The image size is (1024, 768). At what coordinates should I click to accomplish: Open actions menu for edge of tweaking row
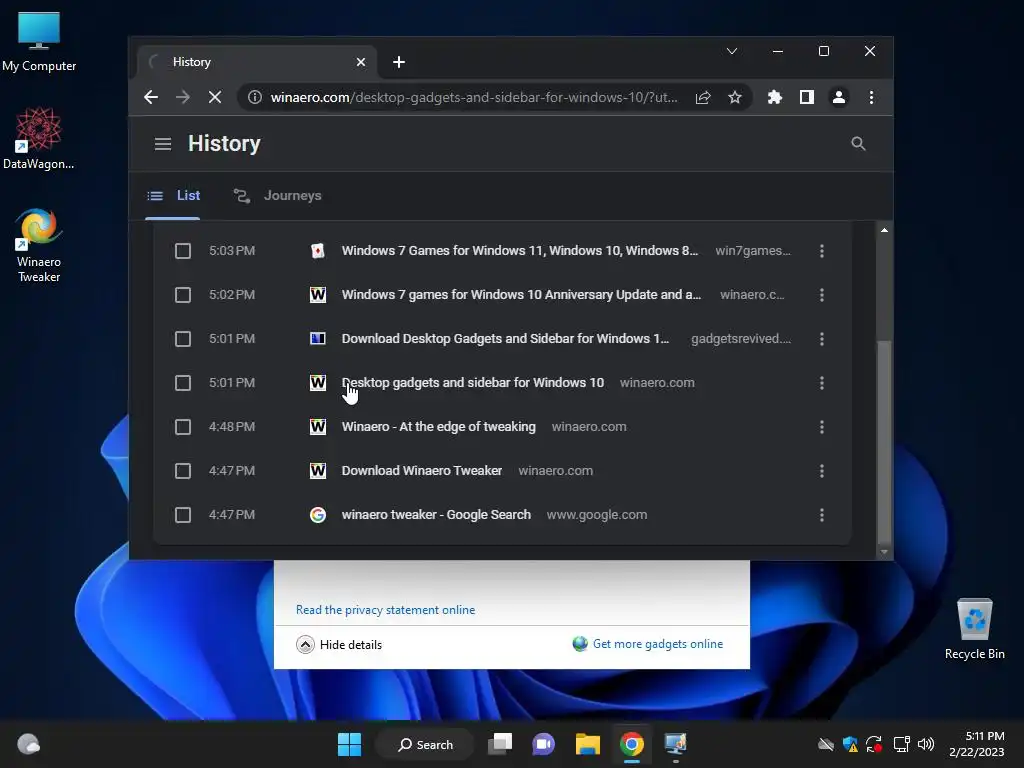coord(822,427)
